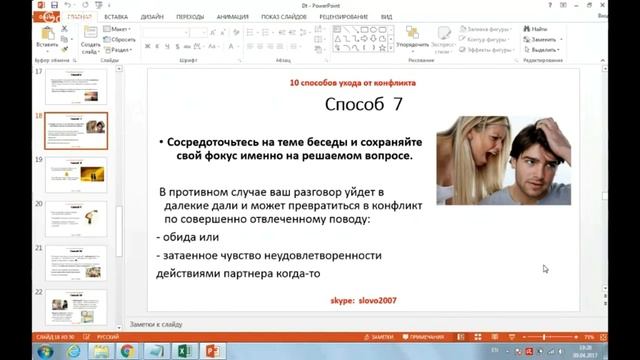The height and width of the screenshot is (360, 640).
Task: Open the font name combo box
Action: pos(166,33)
